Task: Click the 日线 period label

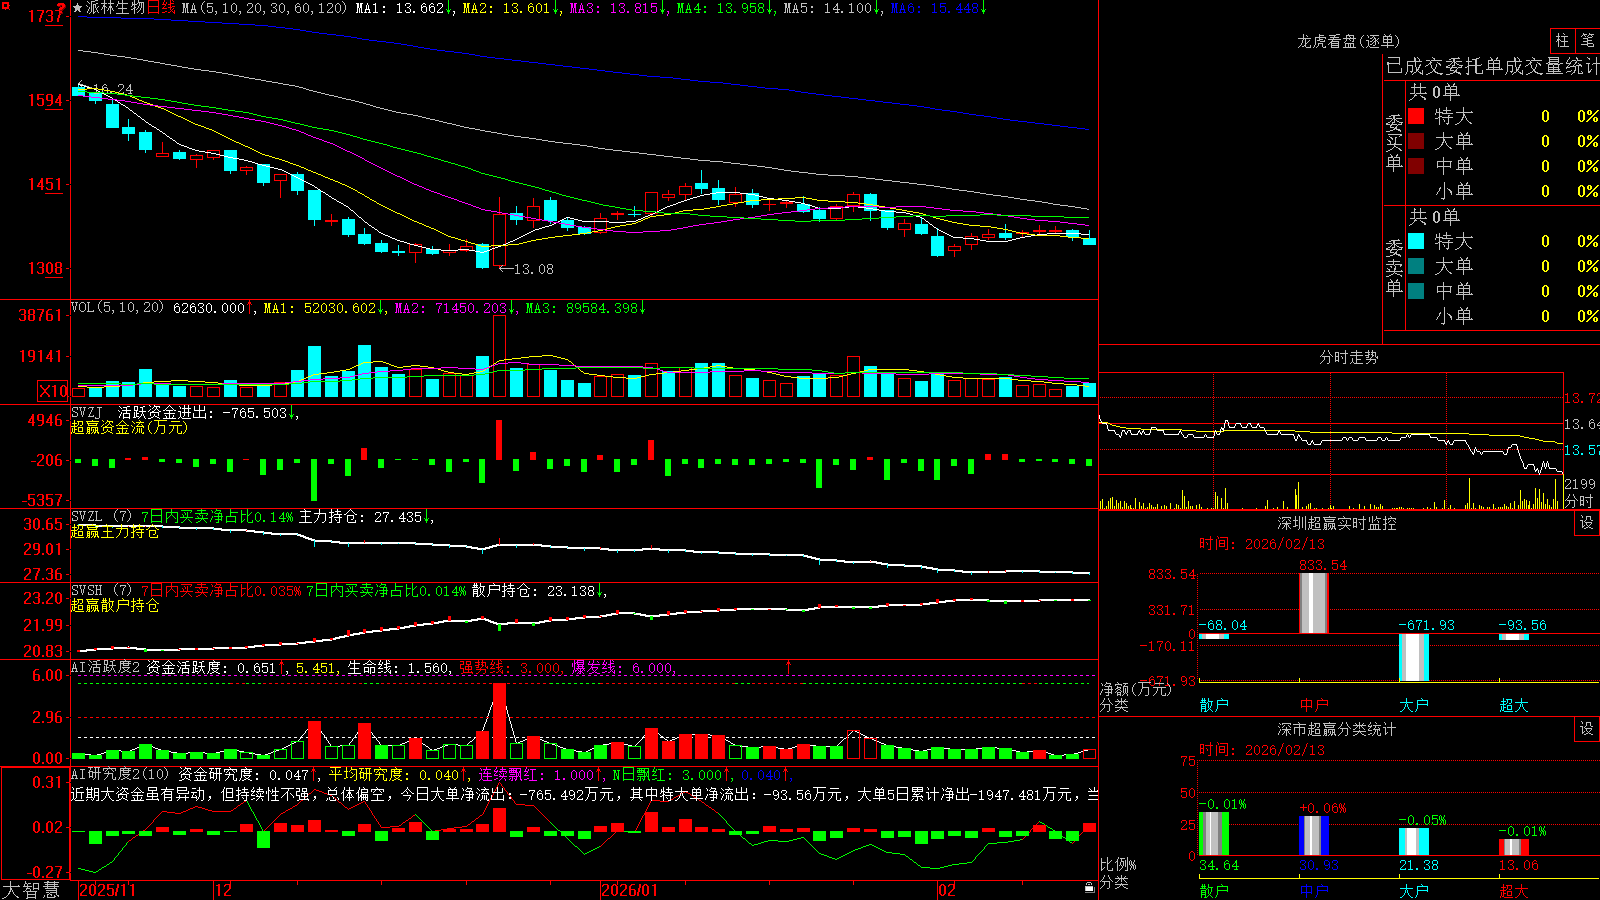Action: [x=162, y=8]
